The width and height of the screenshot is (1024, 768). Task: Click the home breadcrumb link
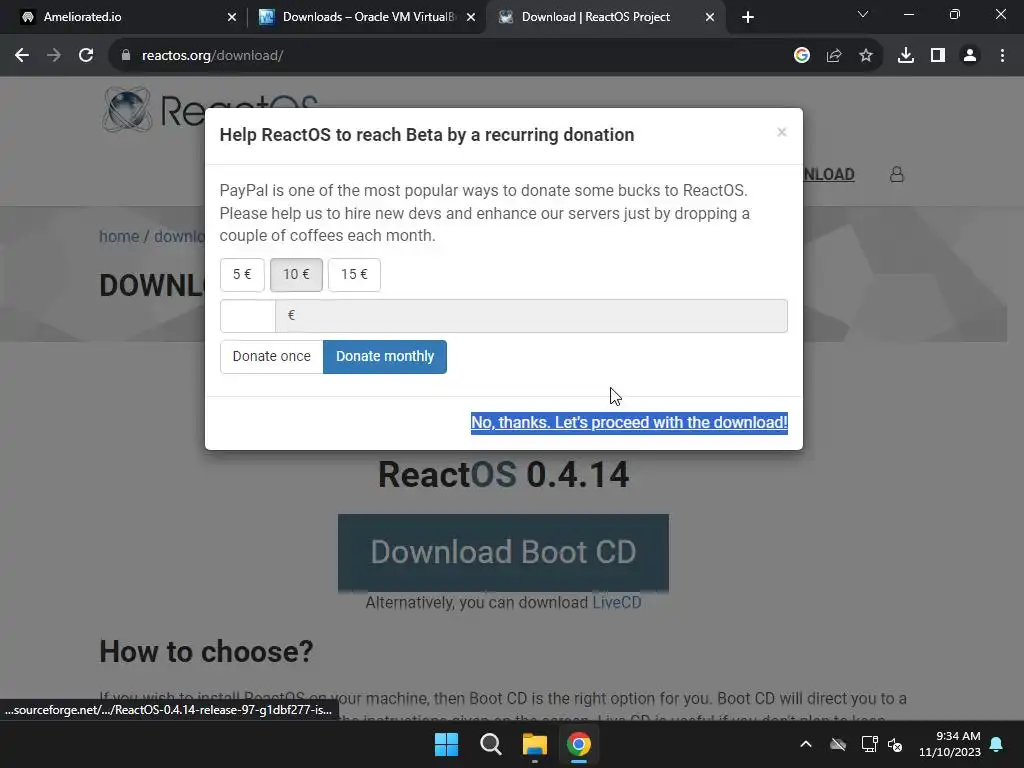tap(119, 236)
